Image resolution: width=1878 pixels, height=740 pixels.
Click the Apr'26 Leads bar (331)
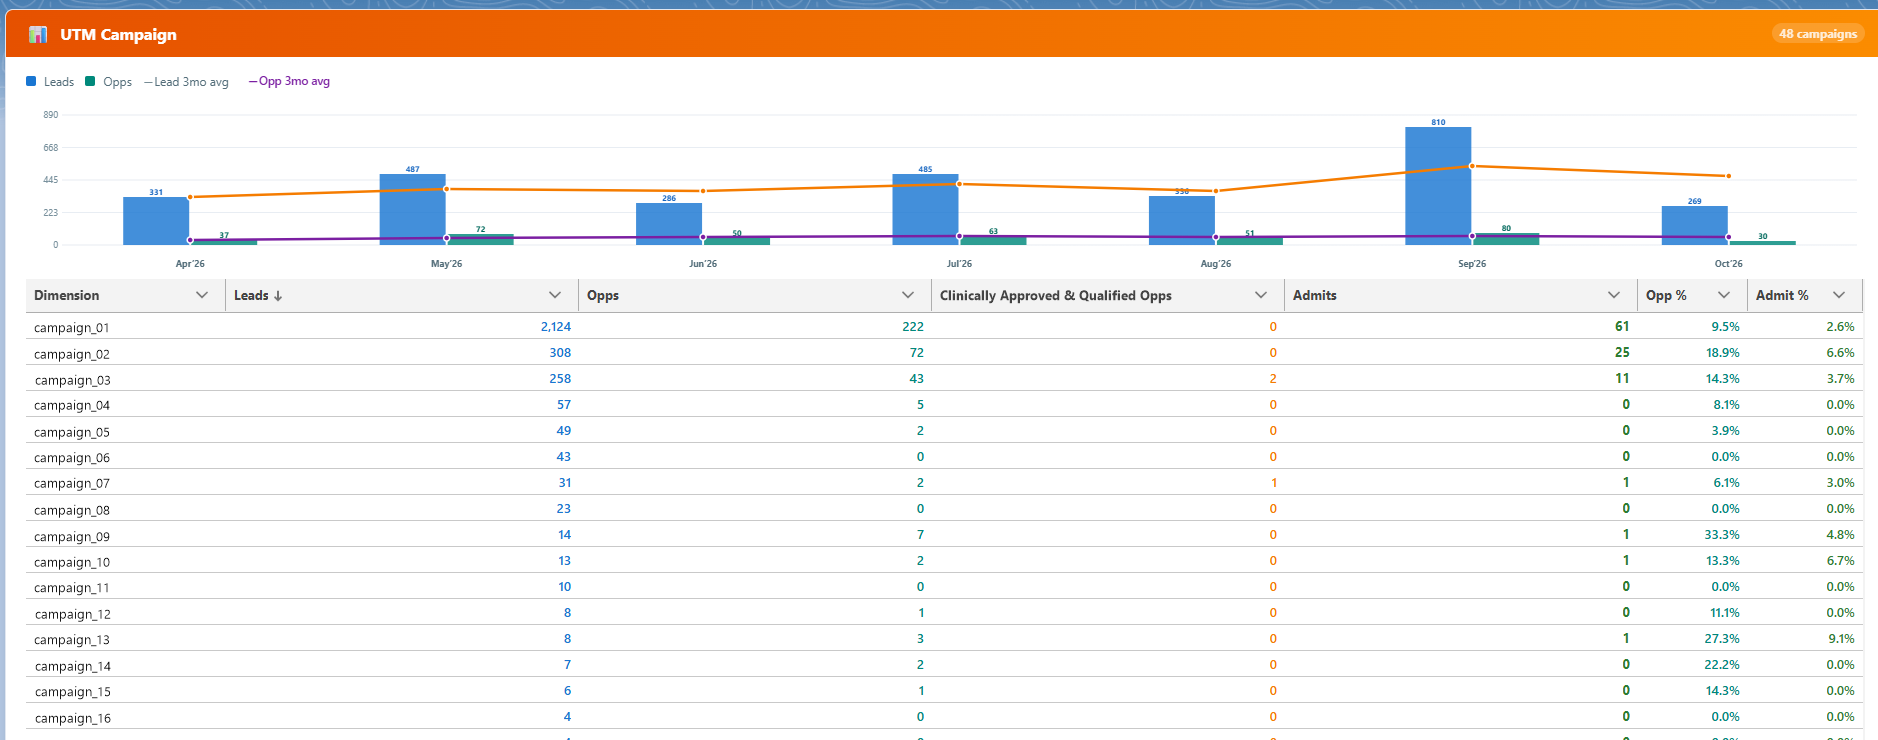click(156, 221)
